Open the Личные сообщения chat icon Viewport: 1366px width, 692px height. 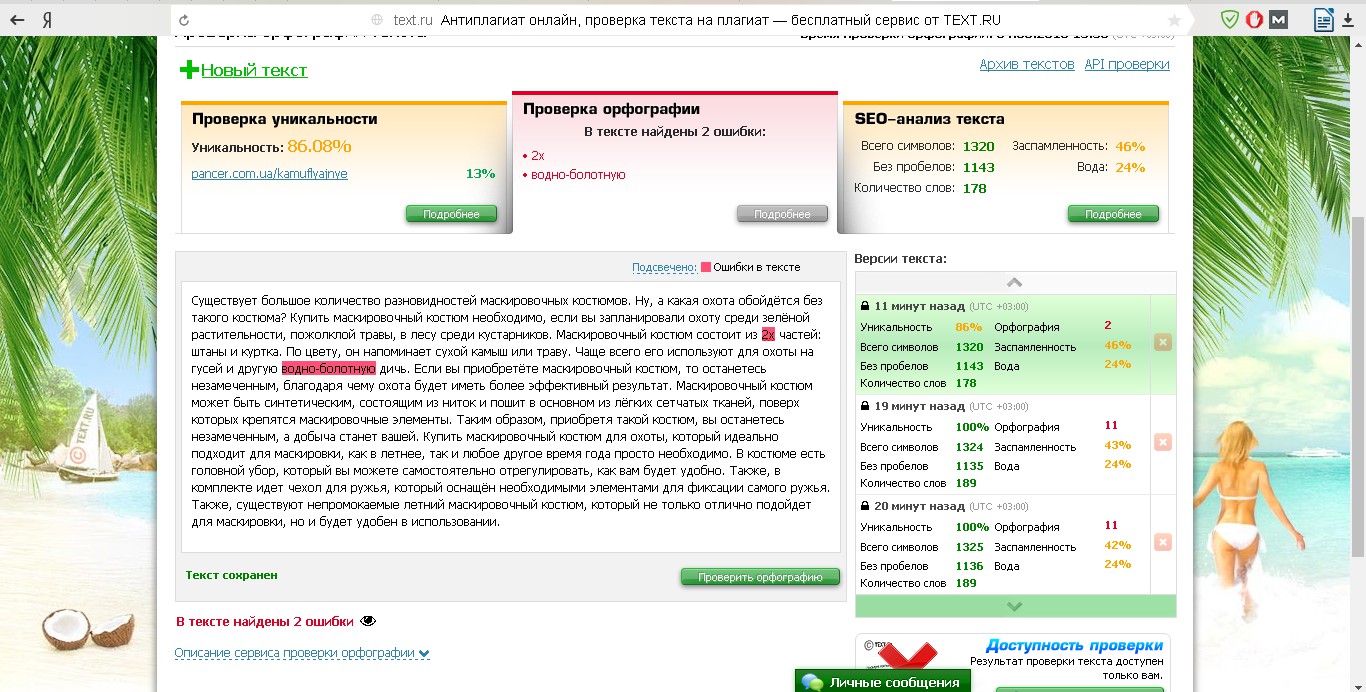click(813, 683)
